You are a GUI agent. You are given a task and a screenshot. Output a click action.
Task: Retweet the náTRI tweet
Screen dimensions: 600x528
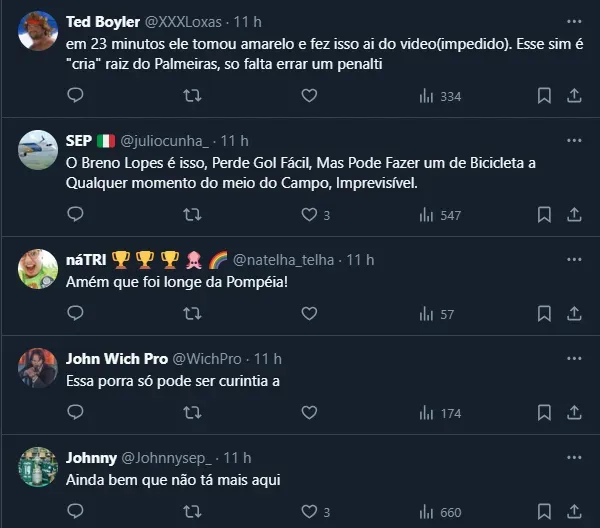point(192,314)
